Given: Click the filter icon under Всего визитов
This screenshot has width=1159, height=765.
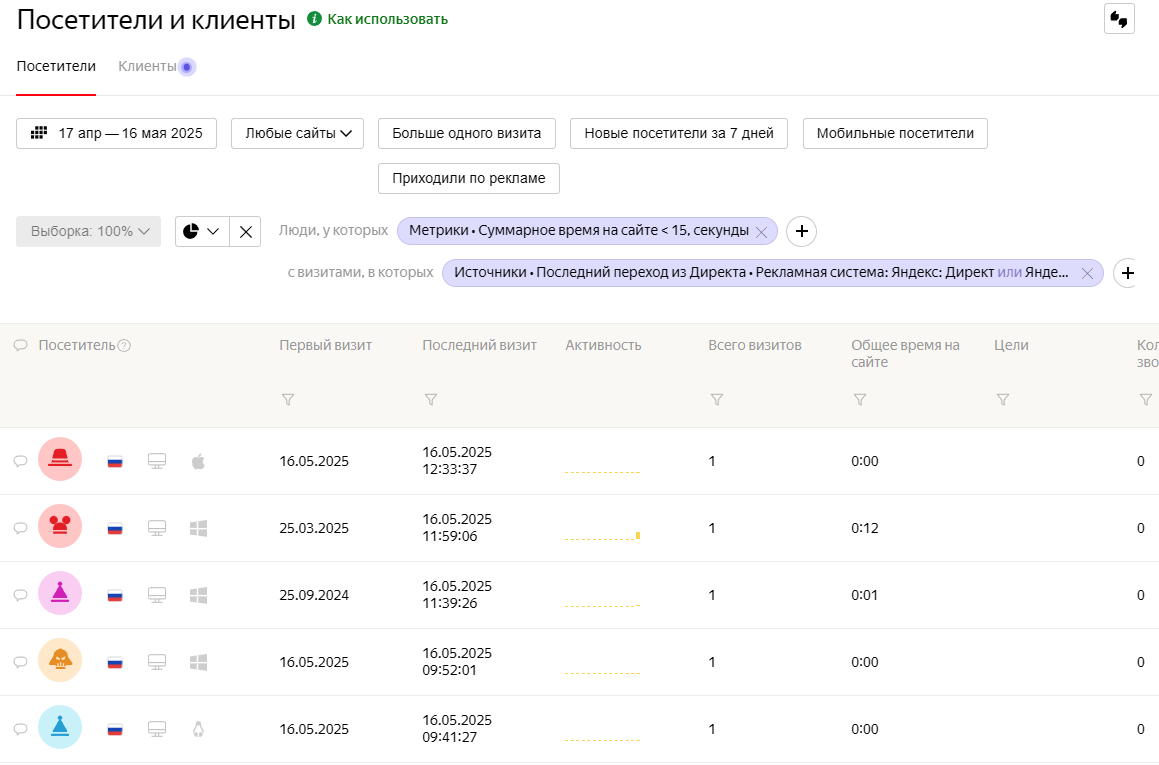Looking at the screenshot, I should 717,400.
